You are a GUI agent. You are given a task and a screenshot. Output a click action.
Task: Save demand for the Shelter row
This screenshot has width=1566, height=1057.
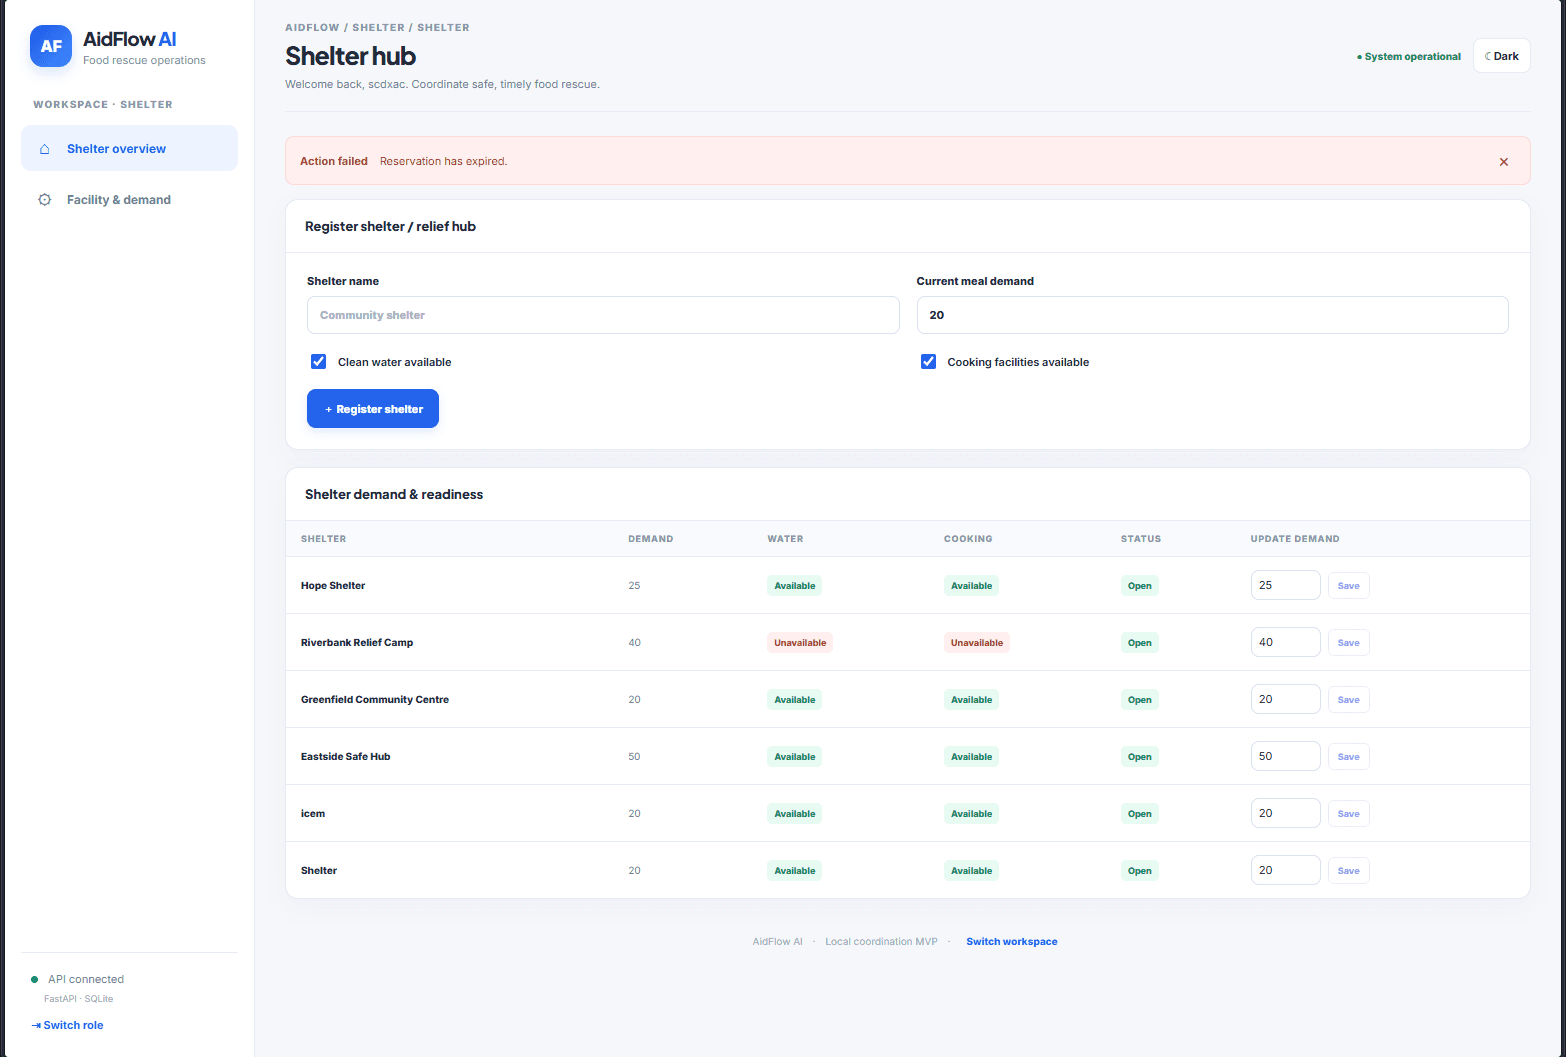(1348, 871)
